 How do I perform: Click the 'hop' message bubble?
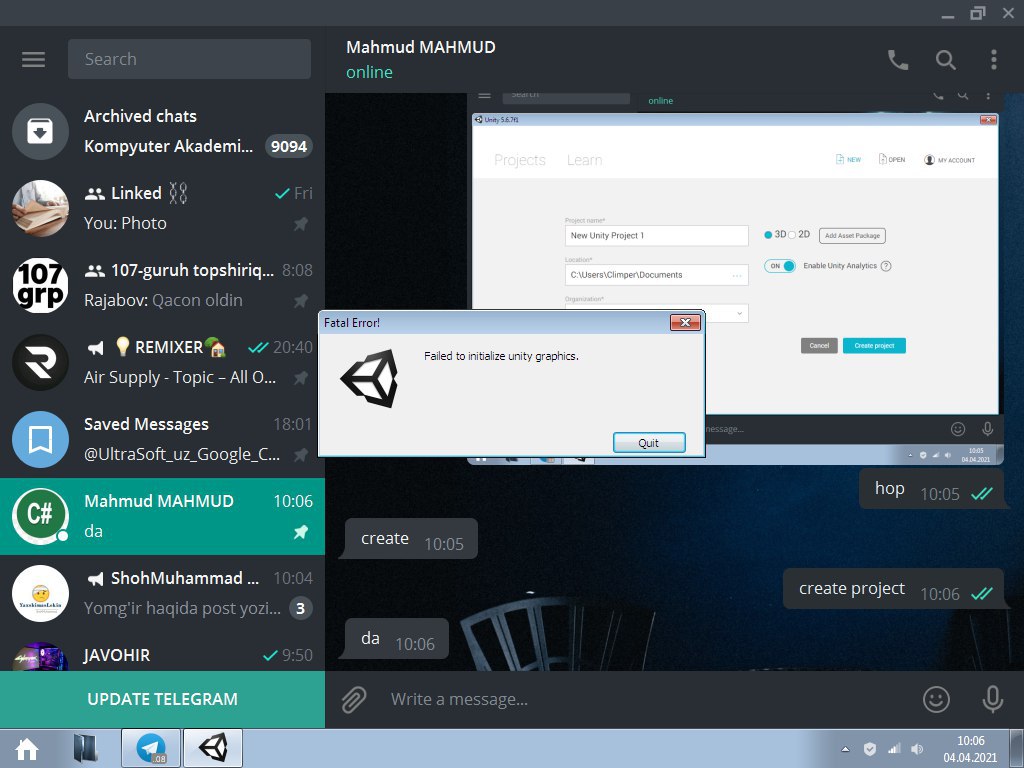click(x=933, y=490)
